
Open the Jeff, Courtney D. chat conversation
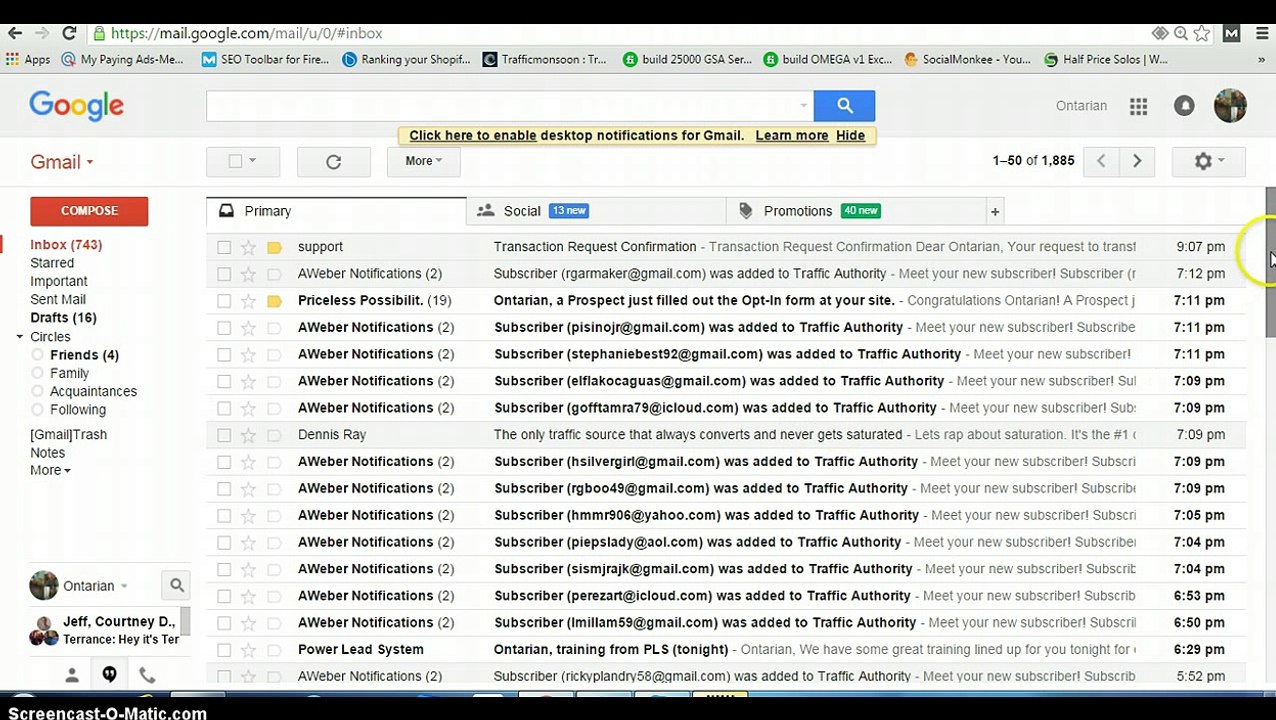coord(103,631)
